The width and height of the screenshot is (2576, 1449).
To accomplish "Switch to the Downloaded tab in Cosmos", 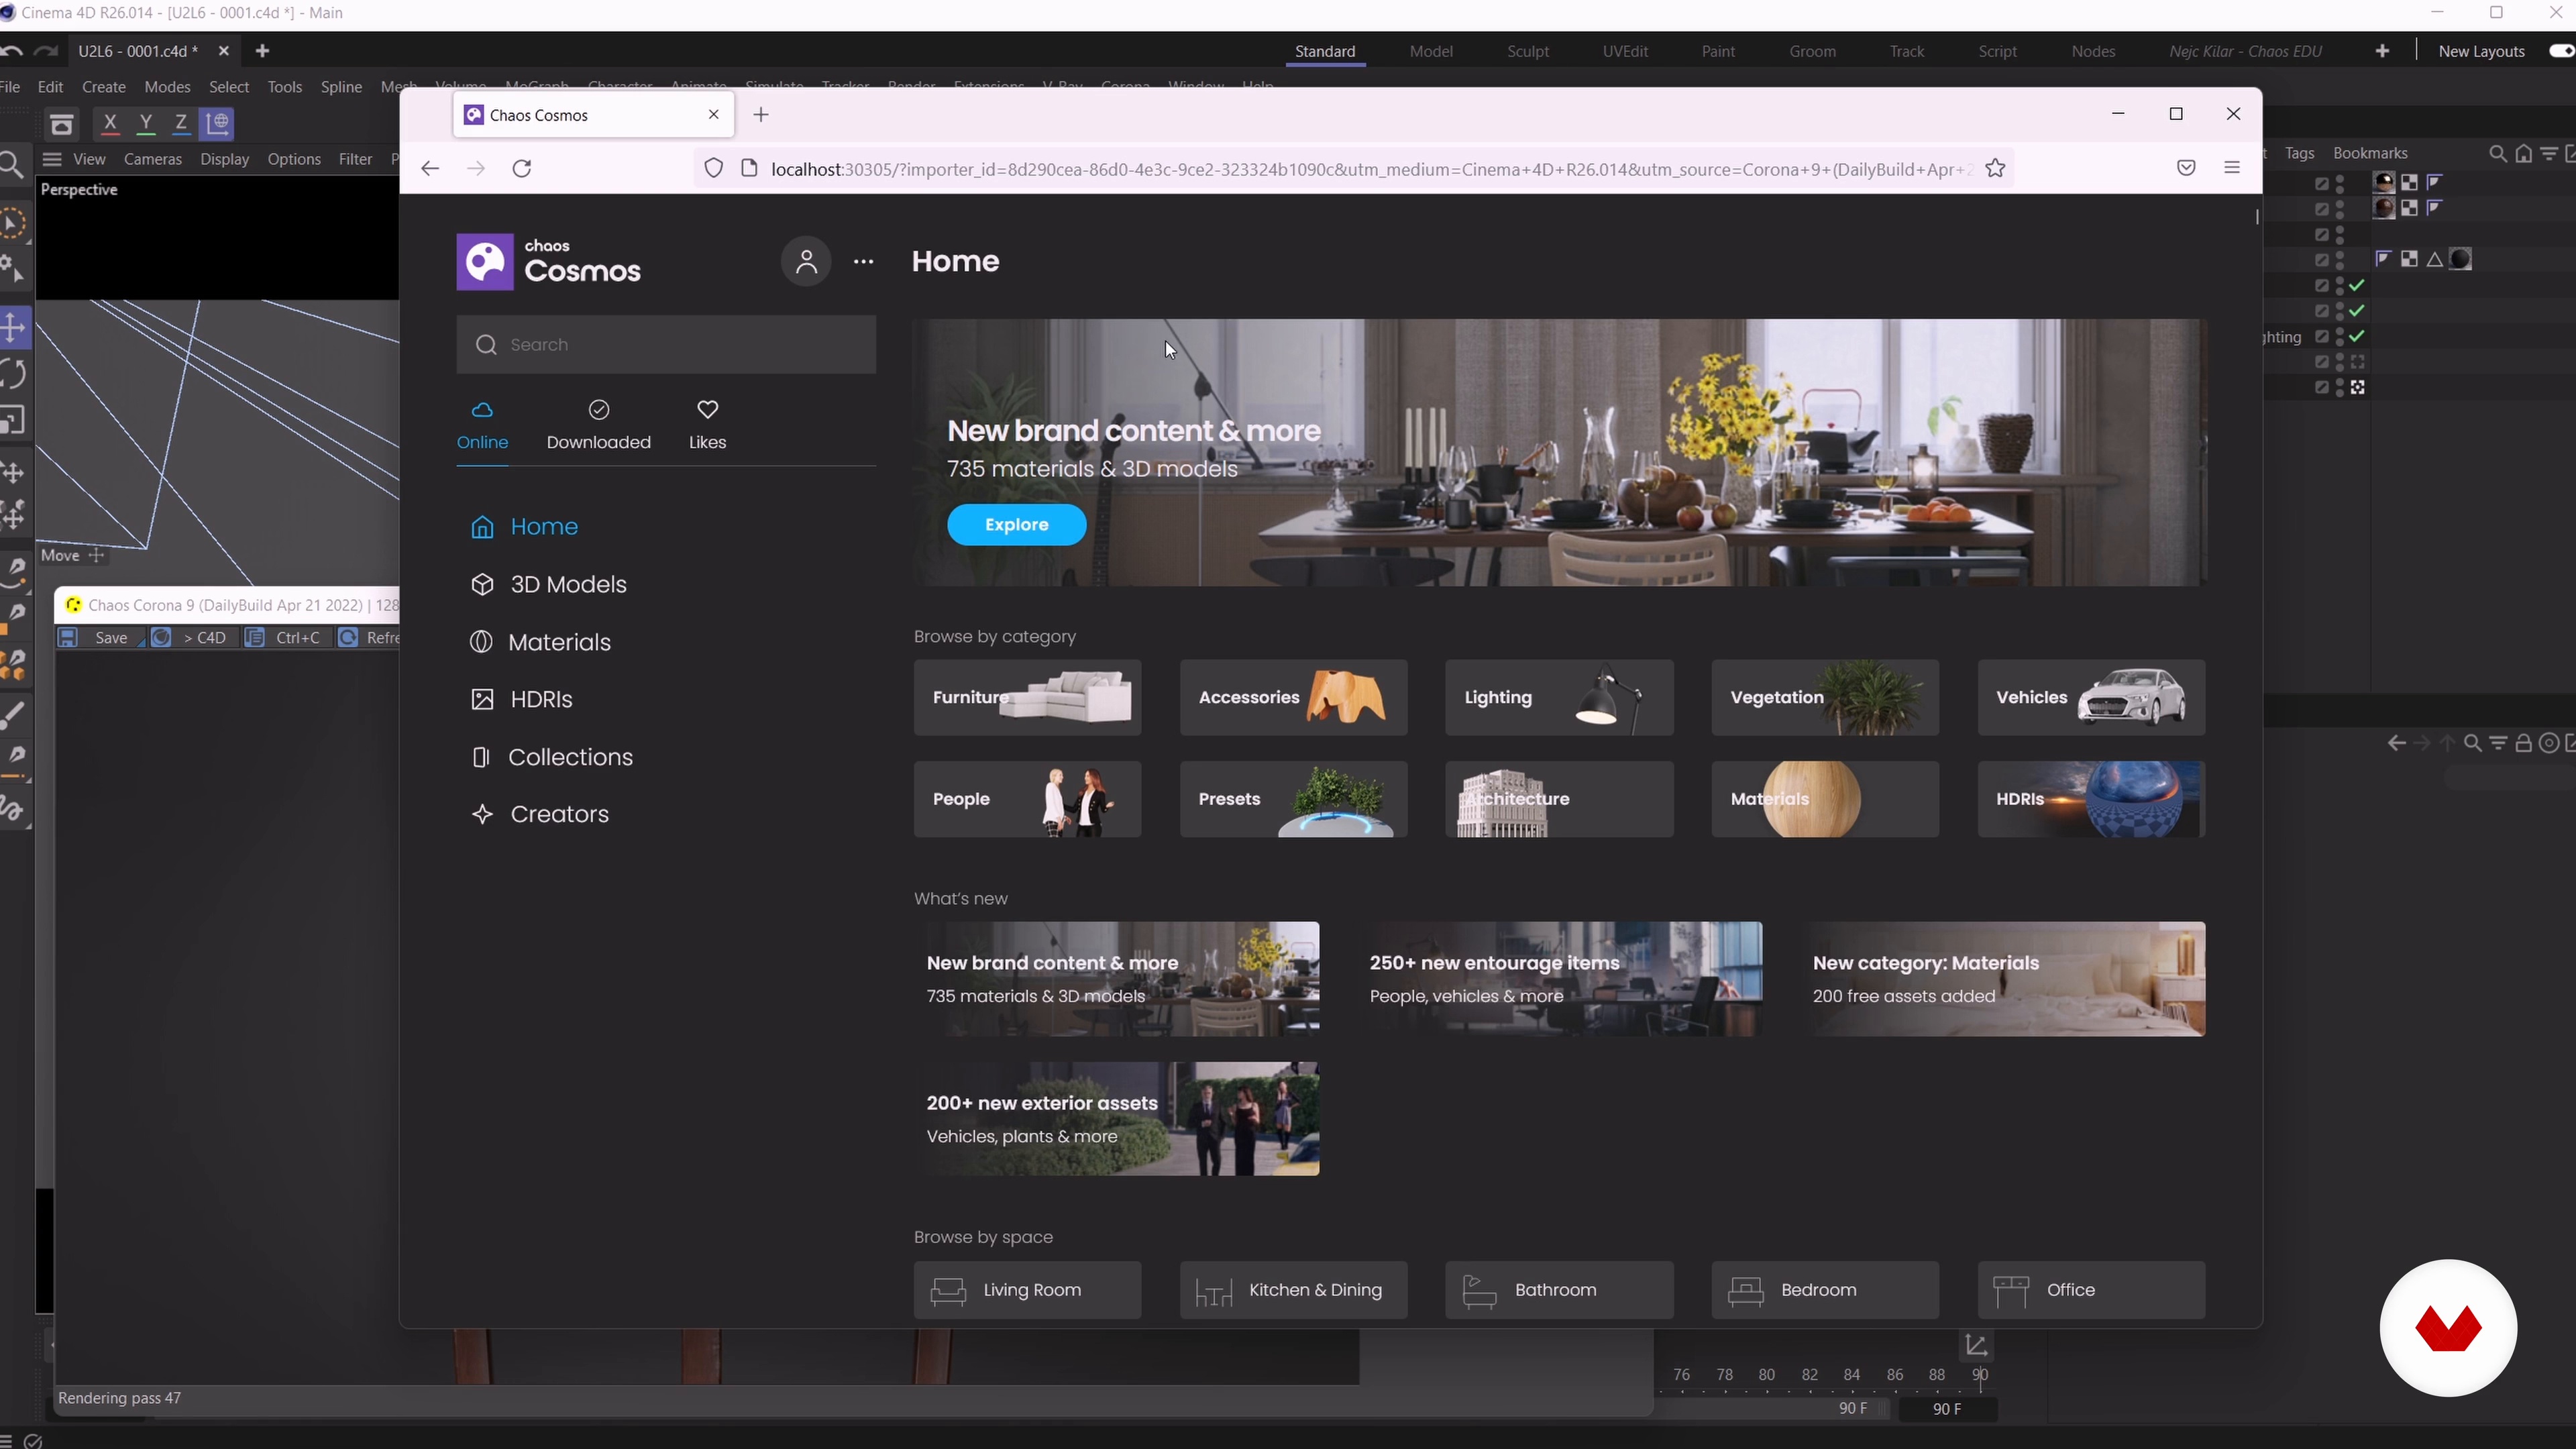I will [x=598, y=425].
